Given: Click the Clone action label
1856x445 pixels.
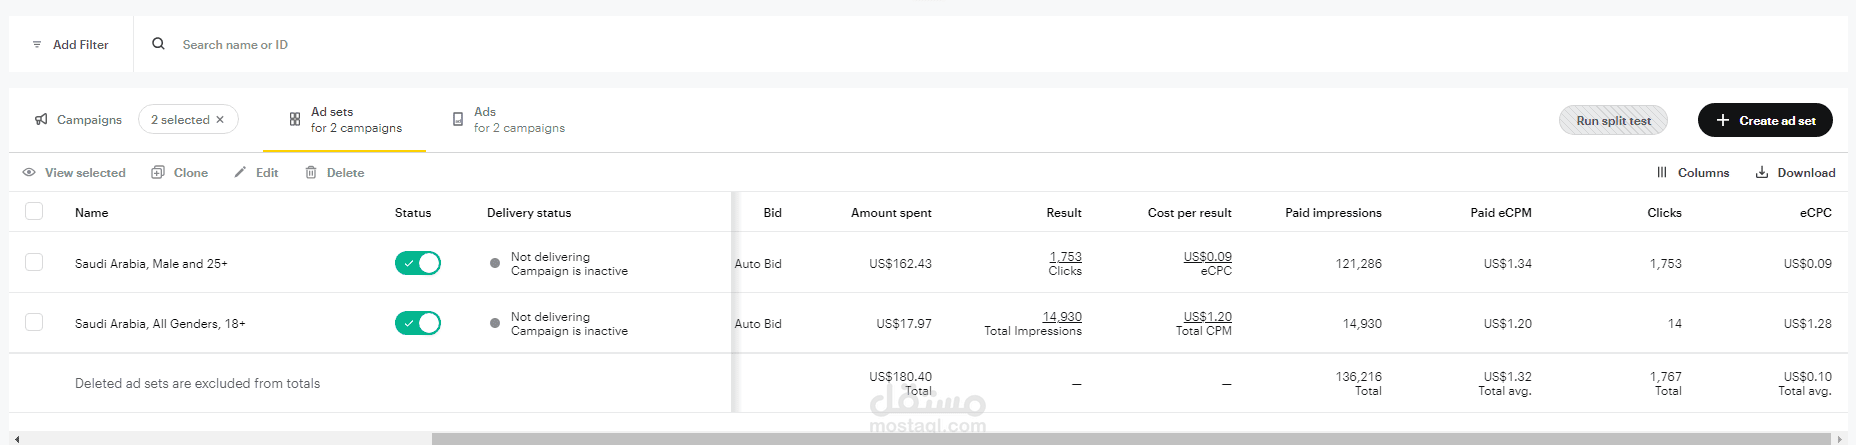Looking at the screenshot, I should [191, 173].
